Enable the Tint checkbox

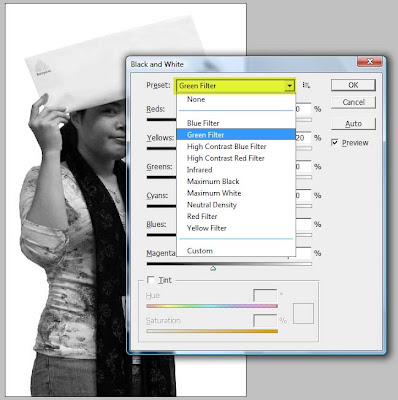click(151, 279)
